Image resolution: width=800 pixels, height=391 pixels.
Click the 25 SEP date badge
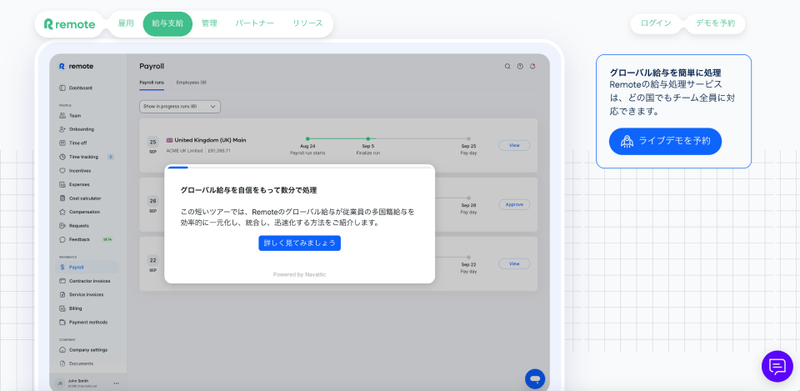[153, 145]
